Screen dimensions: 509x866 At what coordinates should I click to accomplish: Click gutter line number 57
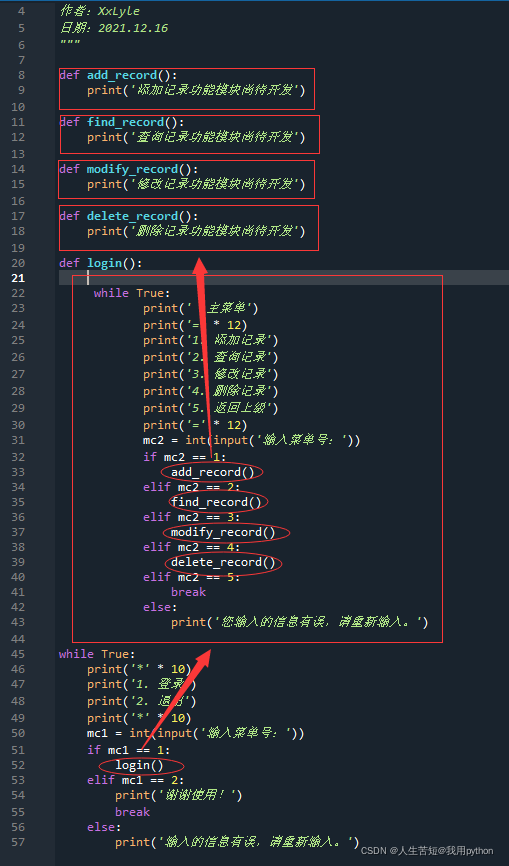pos(18,842)
